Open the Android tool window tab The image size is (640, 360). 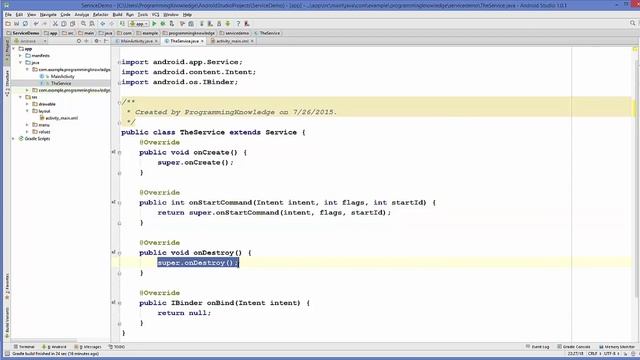tap(54, 347)
